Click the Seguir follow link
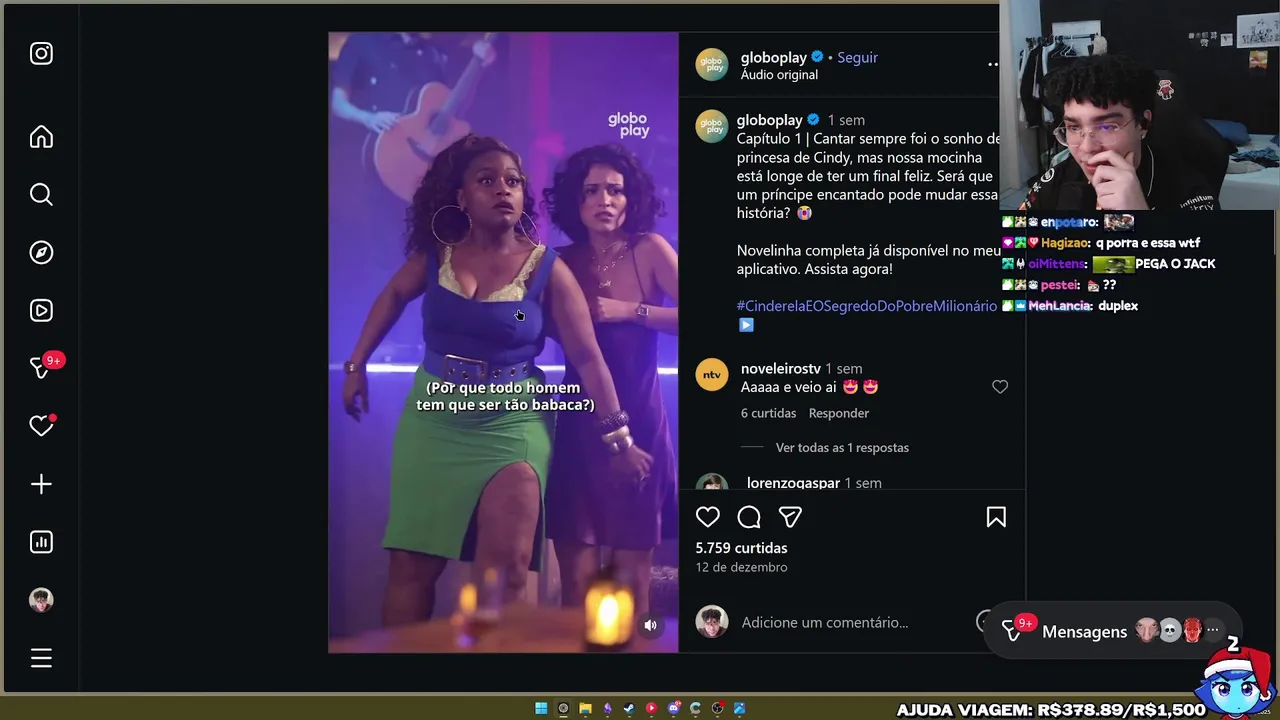1280x720 pixels. click(857, 58)
